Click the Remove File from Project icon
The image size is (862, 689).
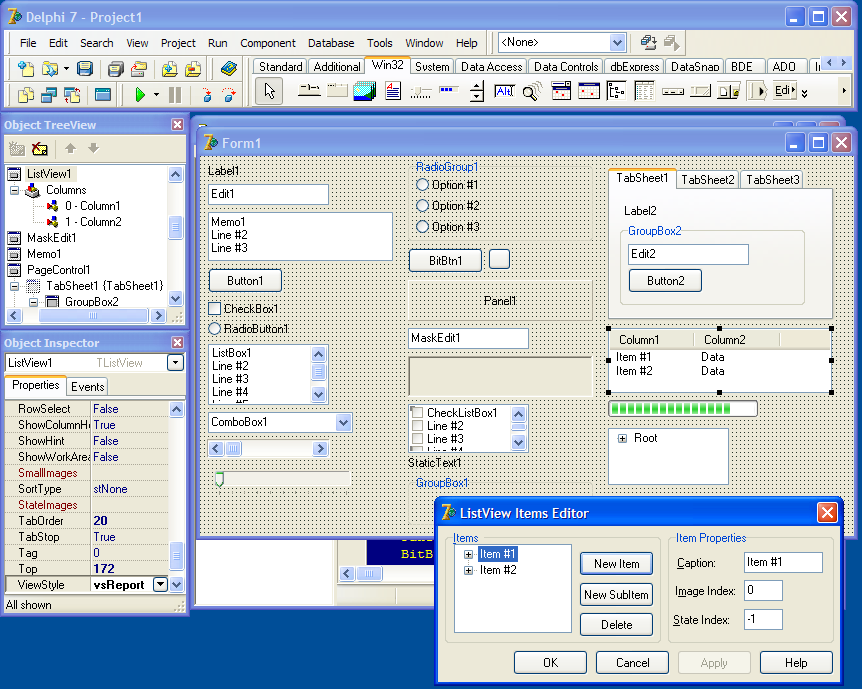[193, 69]
